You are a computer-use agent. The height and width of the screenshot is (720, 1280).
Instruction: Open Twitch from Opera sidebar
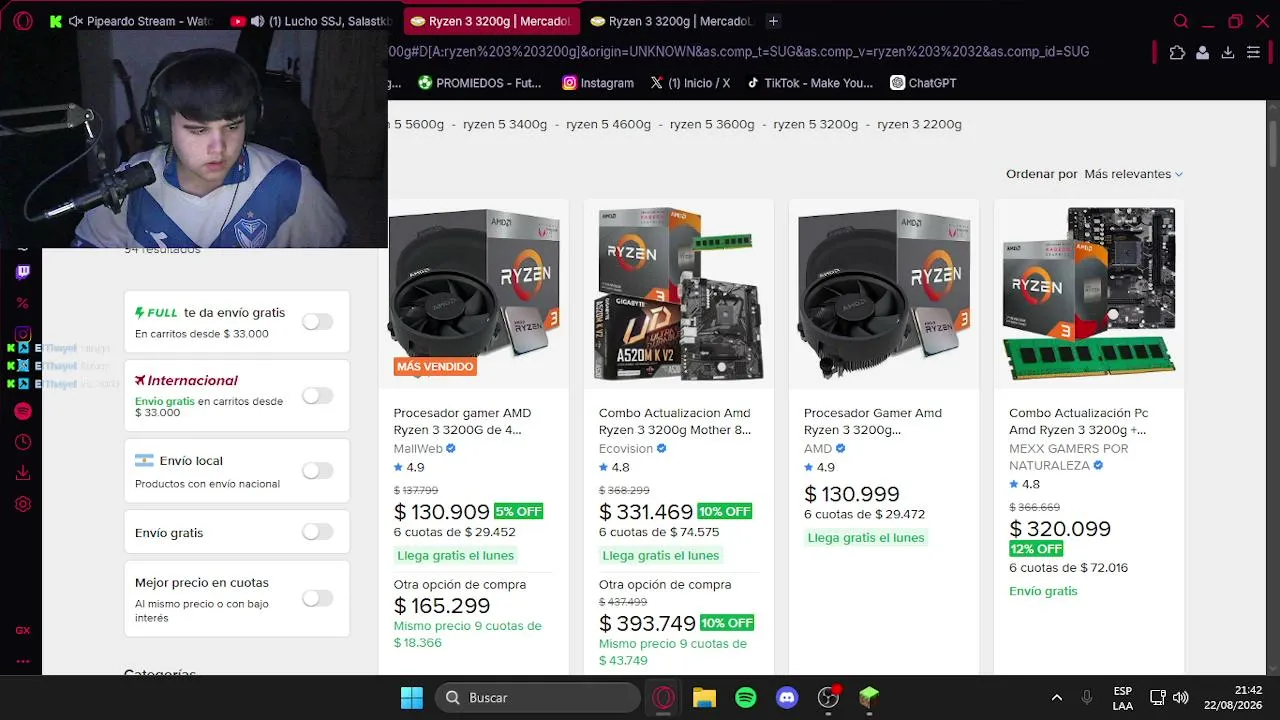coord(23,272)
